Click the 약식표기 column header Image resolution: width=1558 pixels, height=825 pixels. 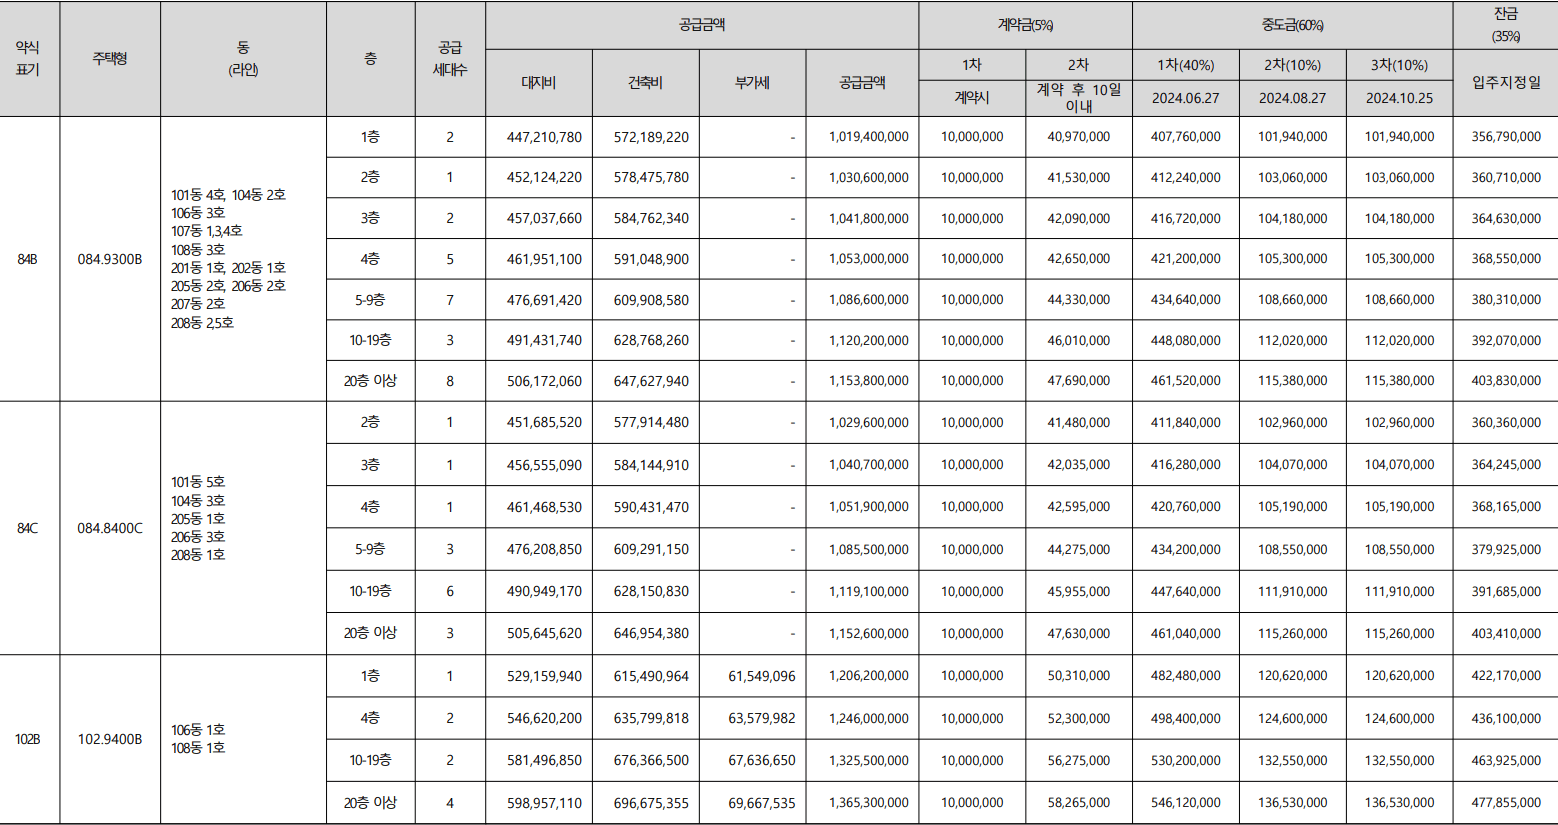[29, 58]
